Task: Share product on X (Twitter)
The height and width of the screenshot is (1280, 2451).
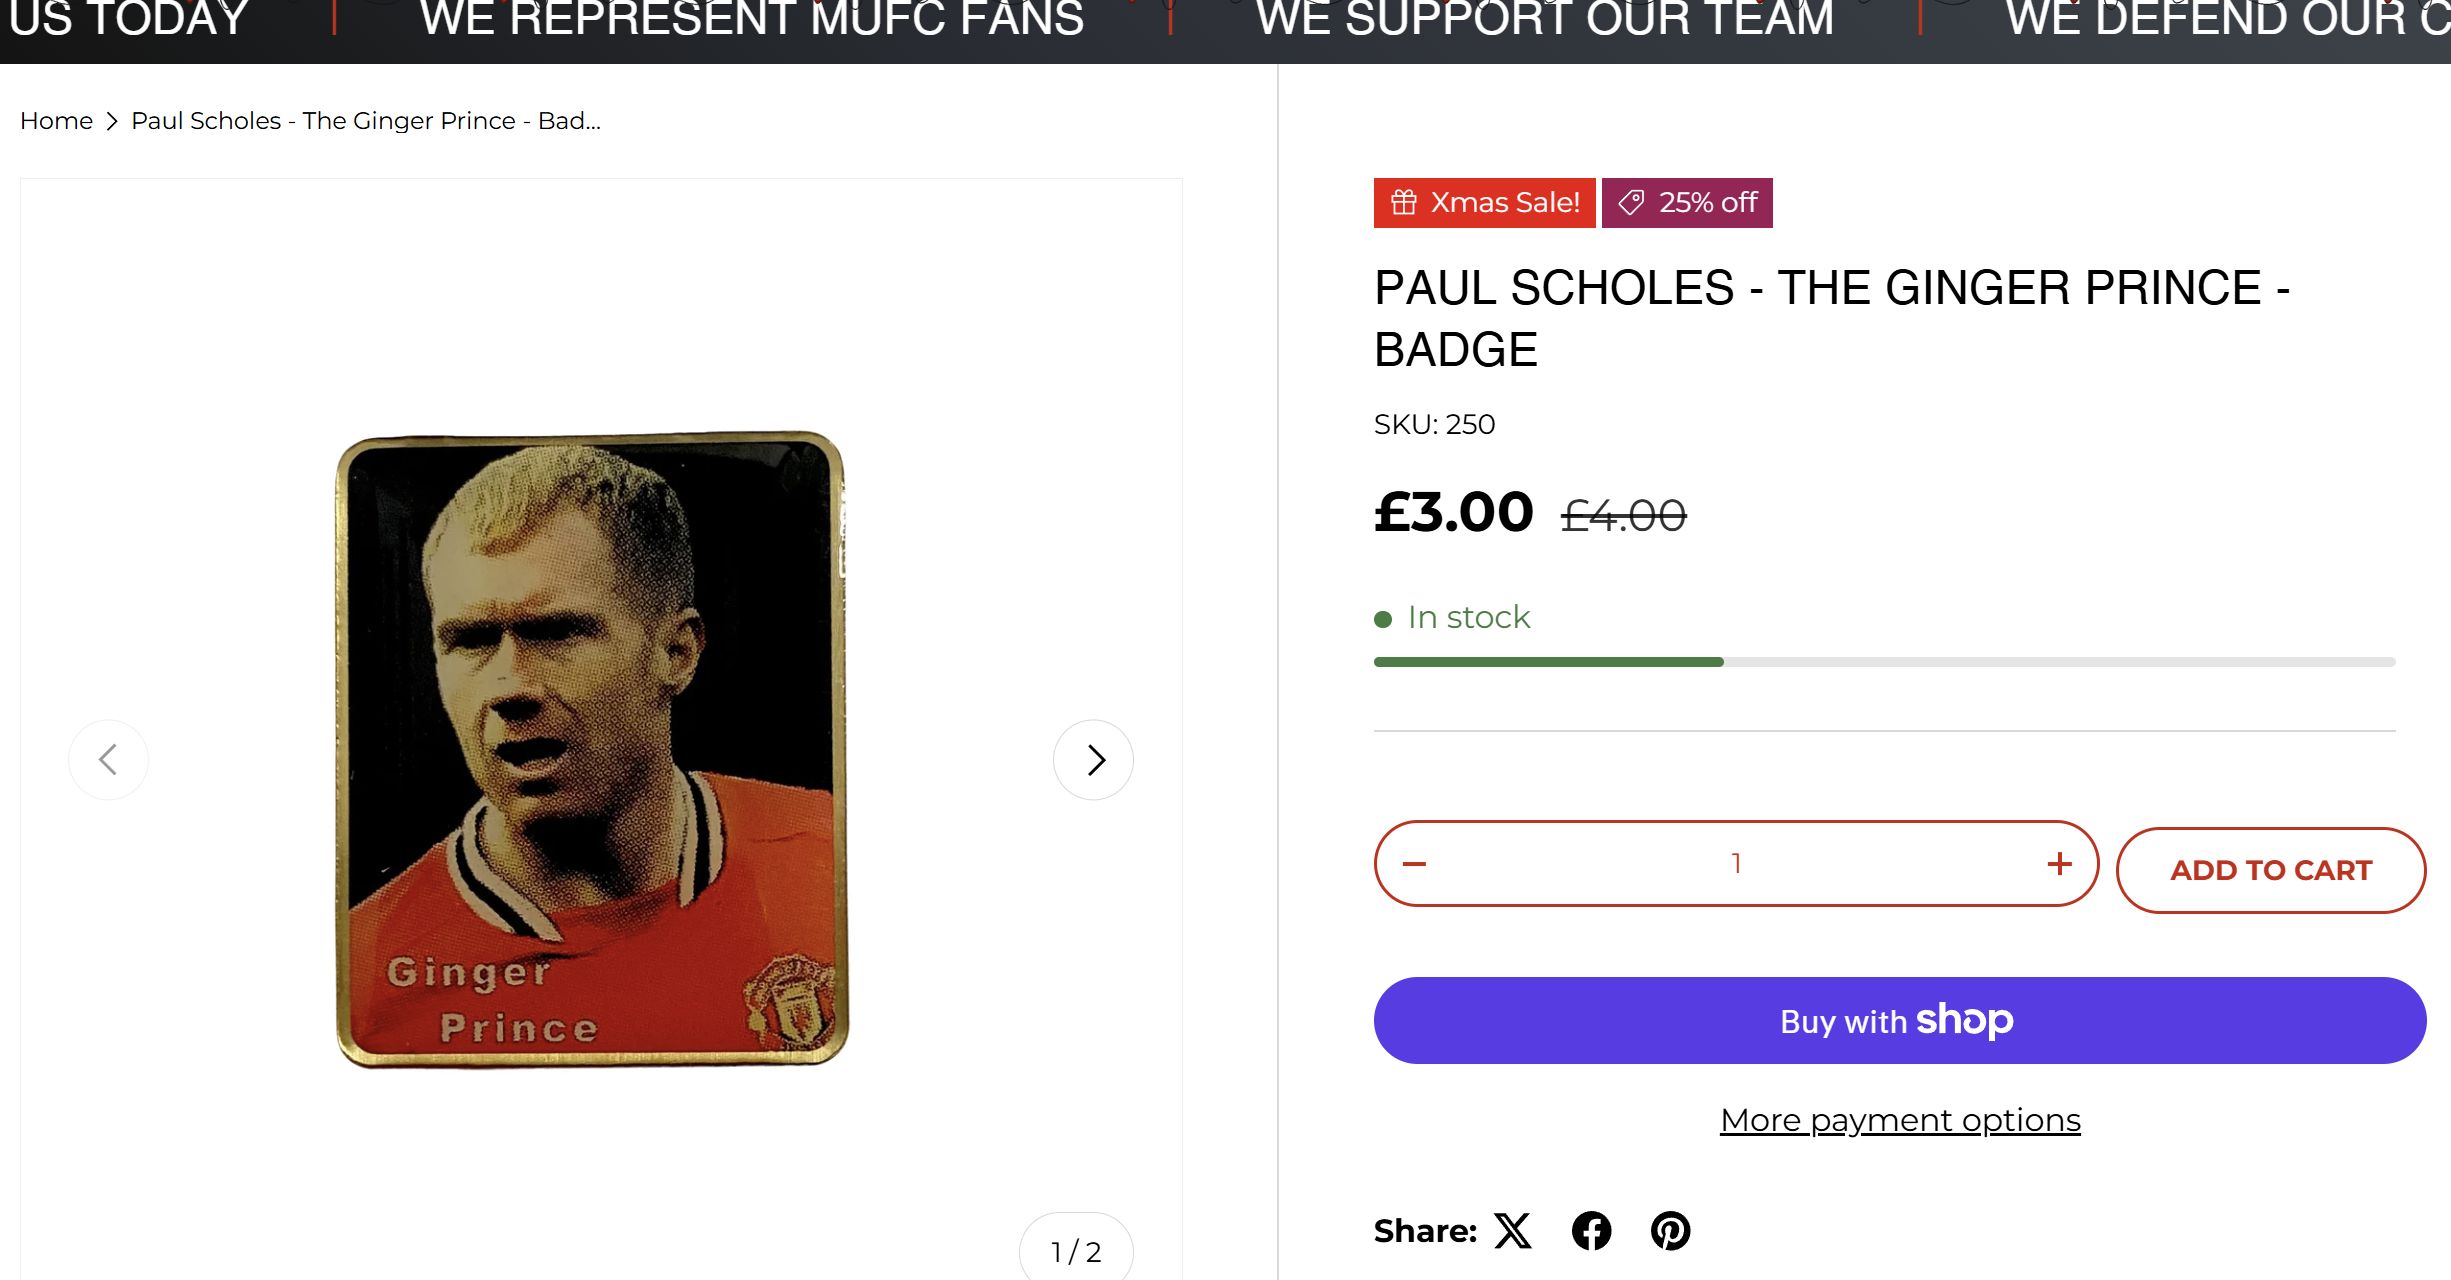Action: point(1513,1231)
